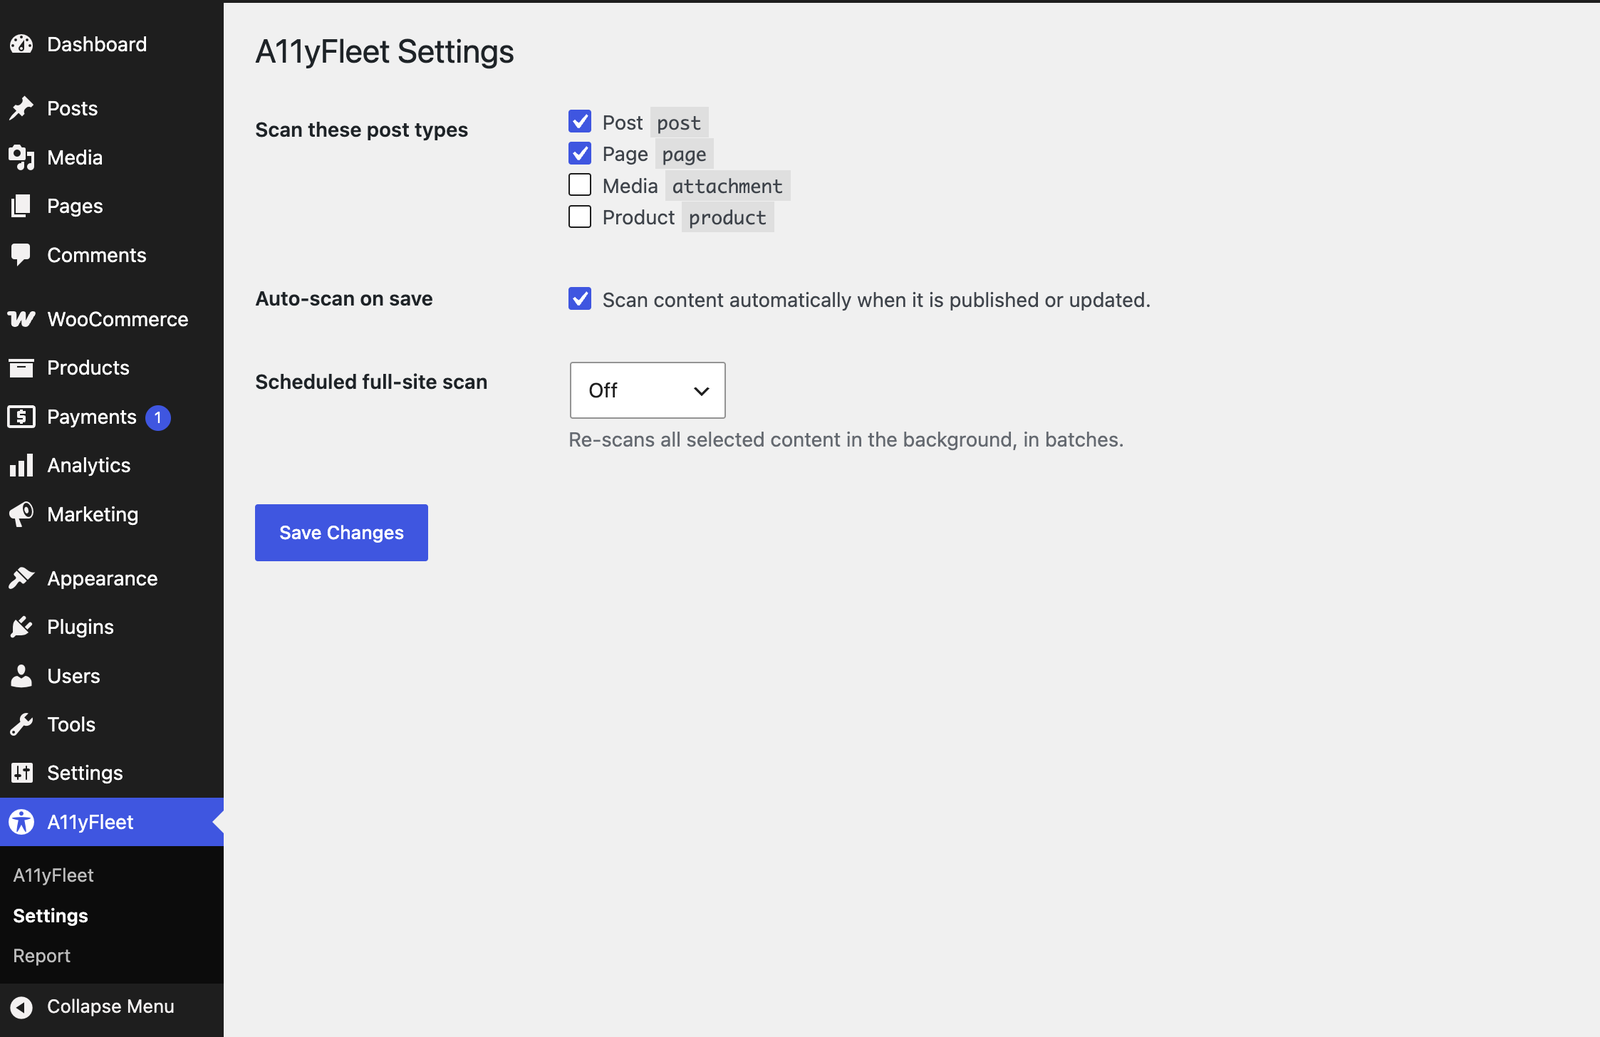
Task: Navigate to the Analytics menu
Action: click(112, 465)
